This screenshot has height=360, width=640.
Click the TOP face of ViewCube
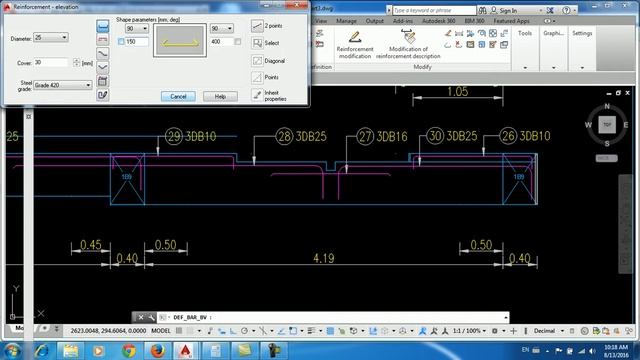[x=607, y=124]
